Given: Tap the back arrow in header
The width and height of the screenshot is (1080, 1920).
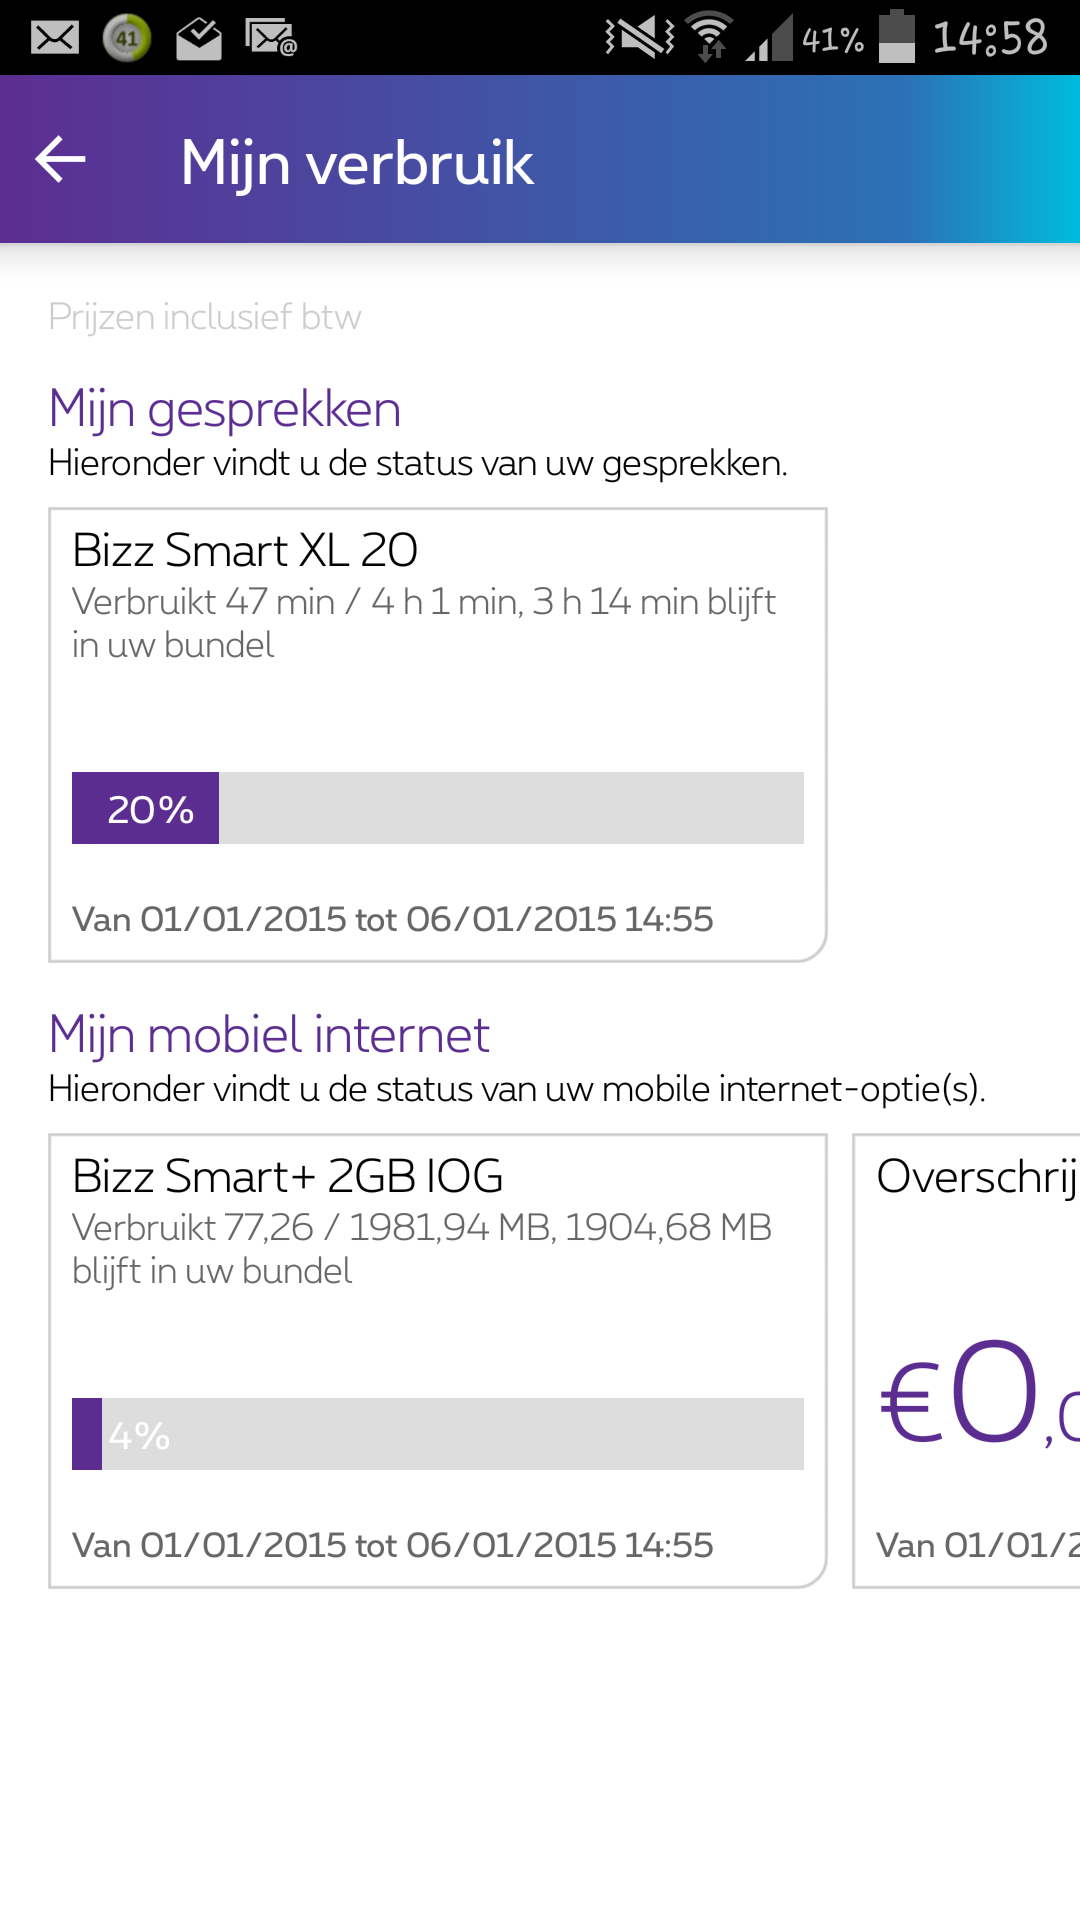Looking at the screenshot, I should (60, 160).
